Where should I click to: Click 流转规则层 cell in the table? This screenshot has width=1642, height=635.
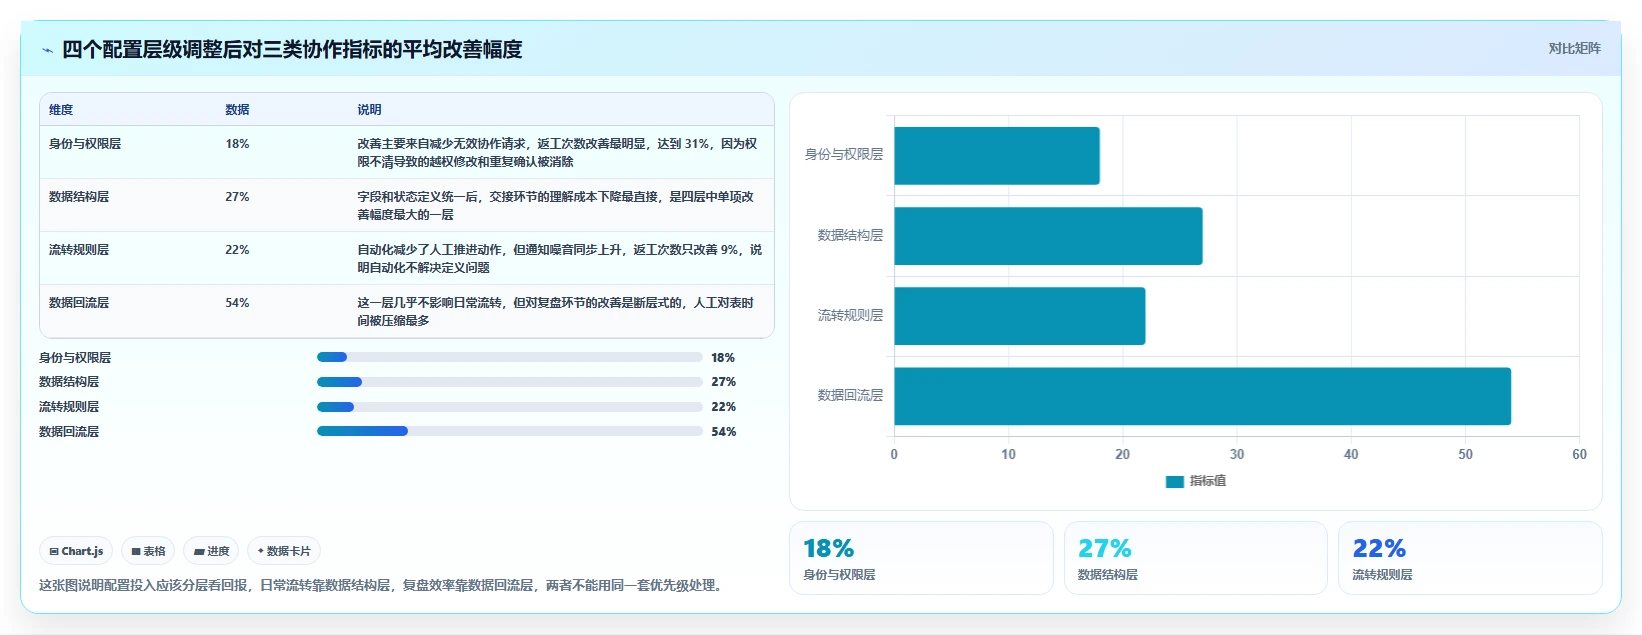[79, 250]
